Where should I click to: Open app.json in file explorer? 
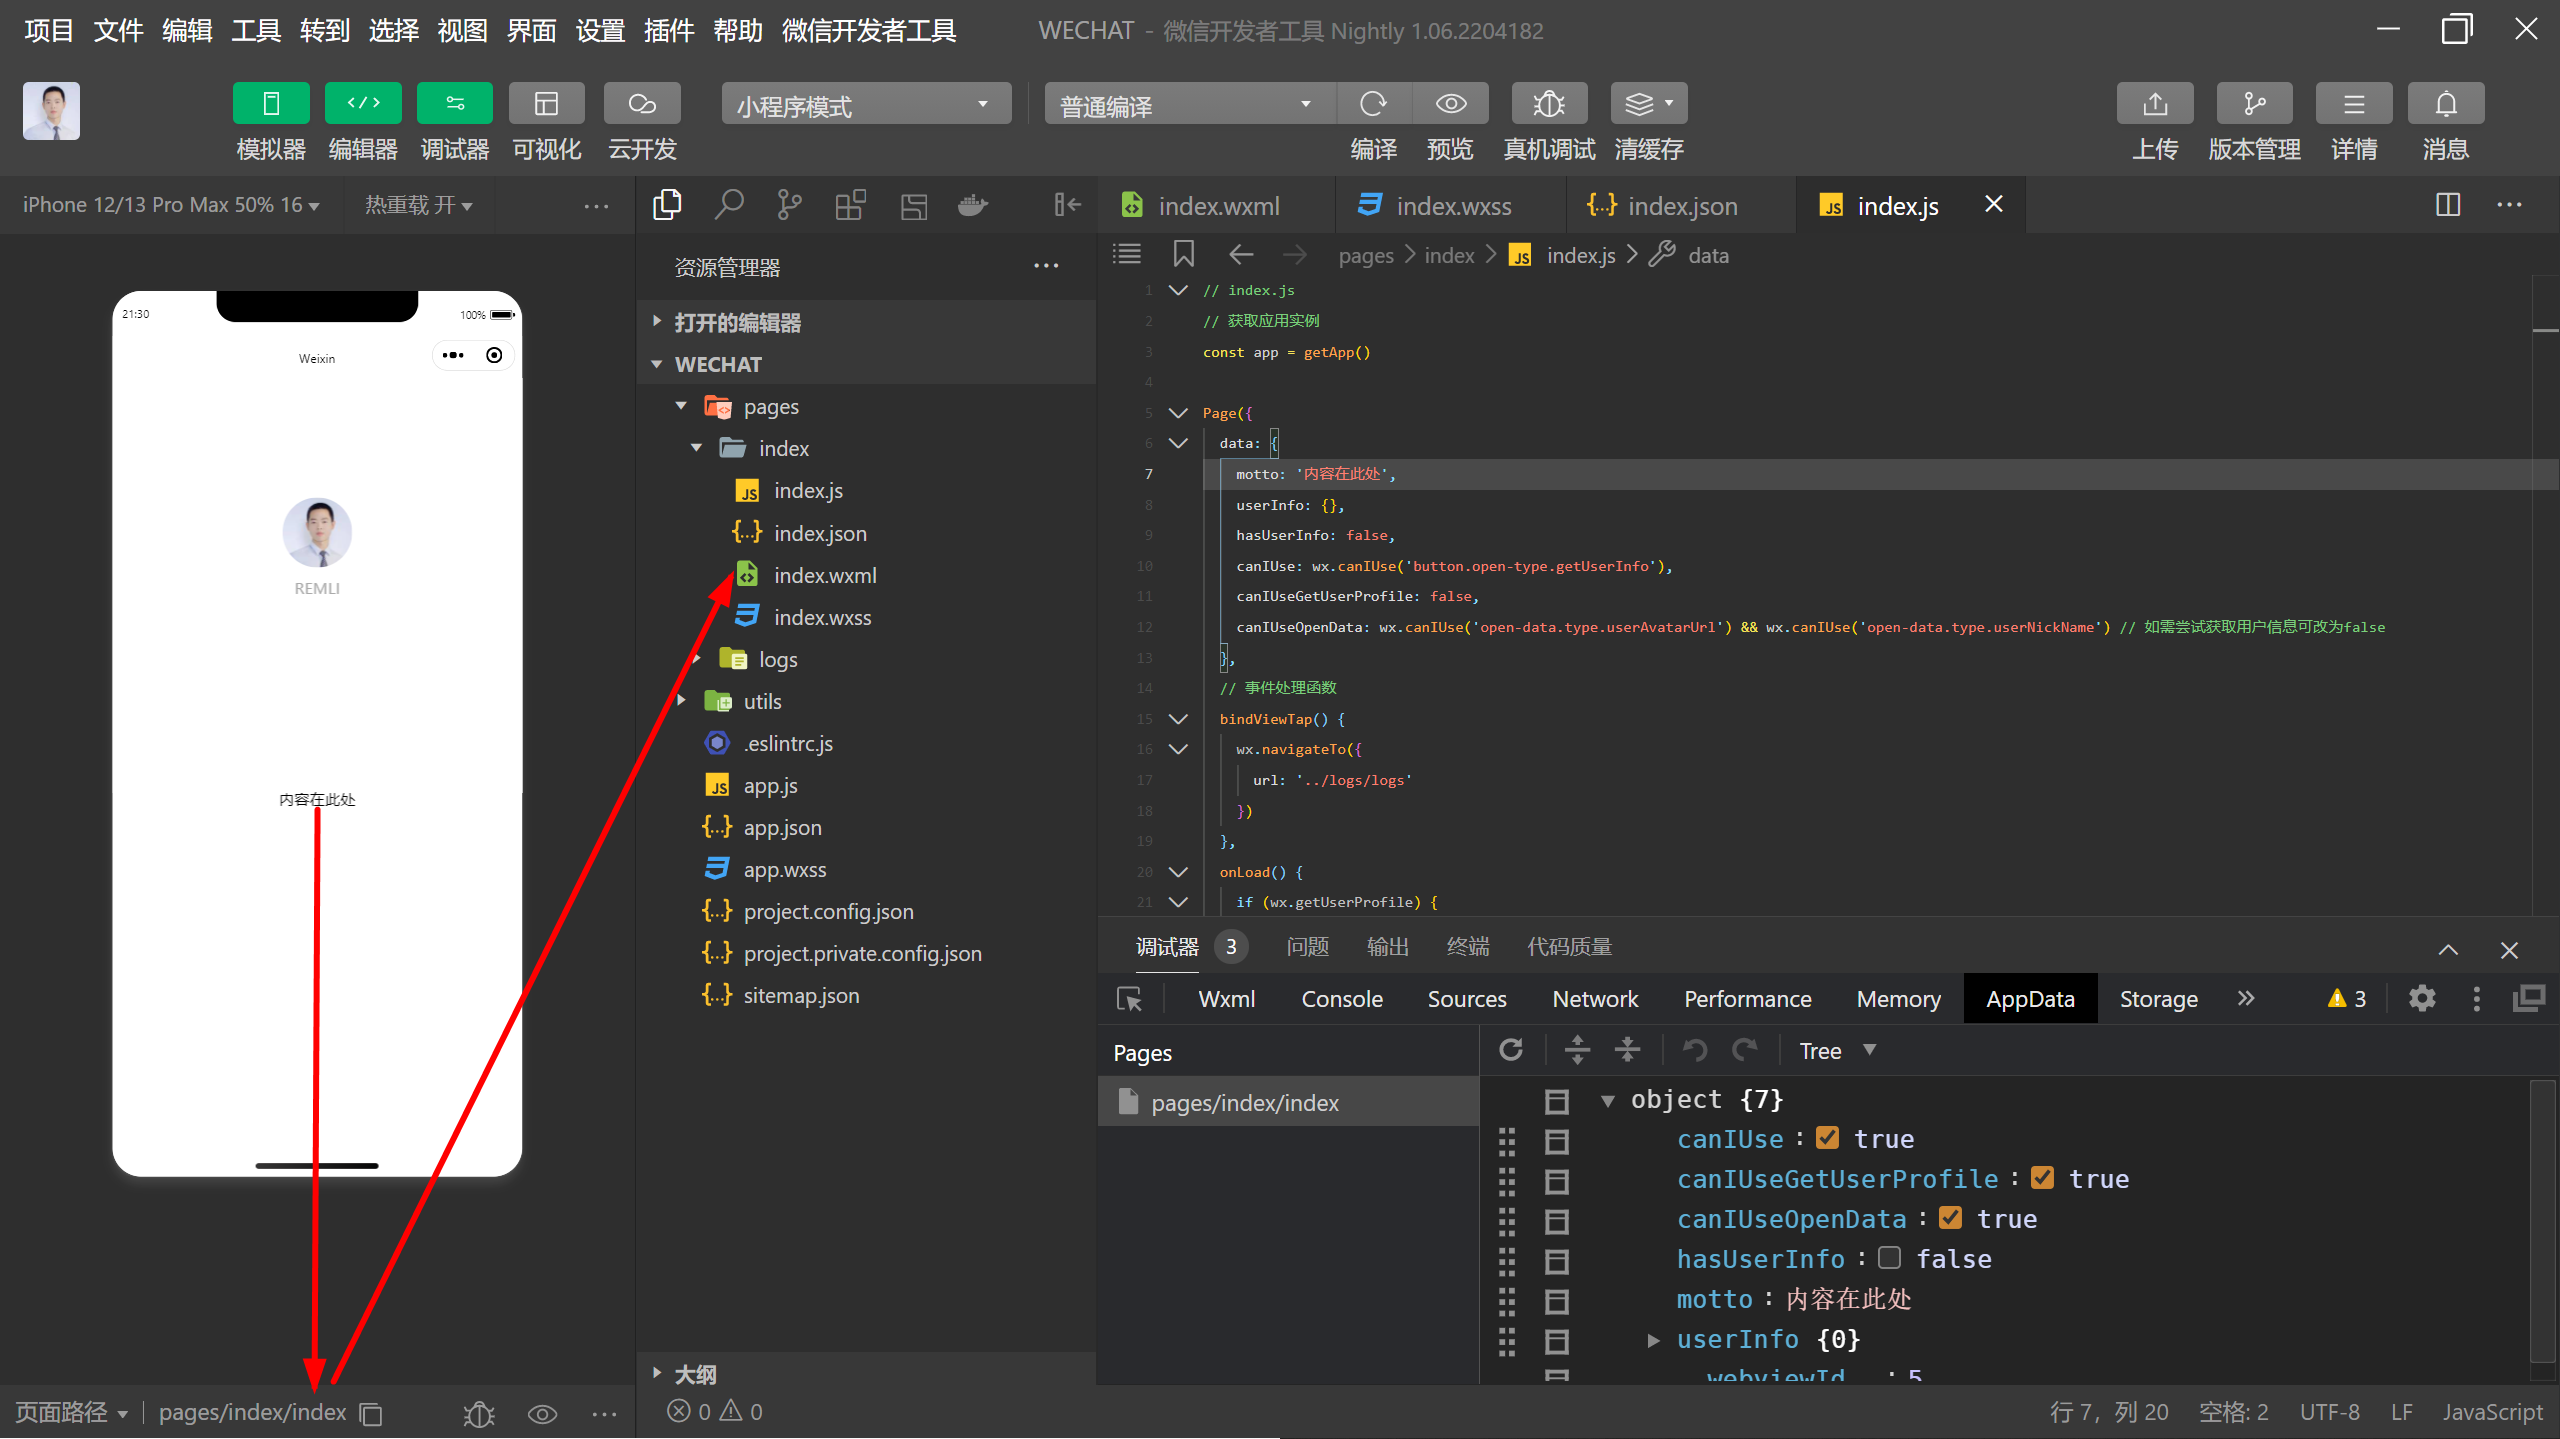[782, 828]
